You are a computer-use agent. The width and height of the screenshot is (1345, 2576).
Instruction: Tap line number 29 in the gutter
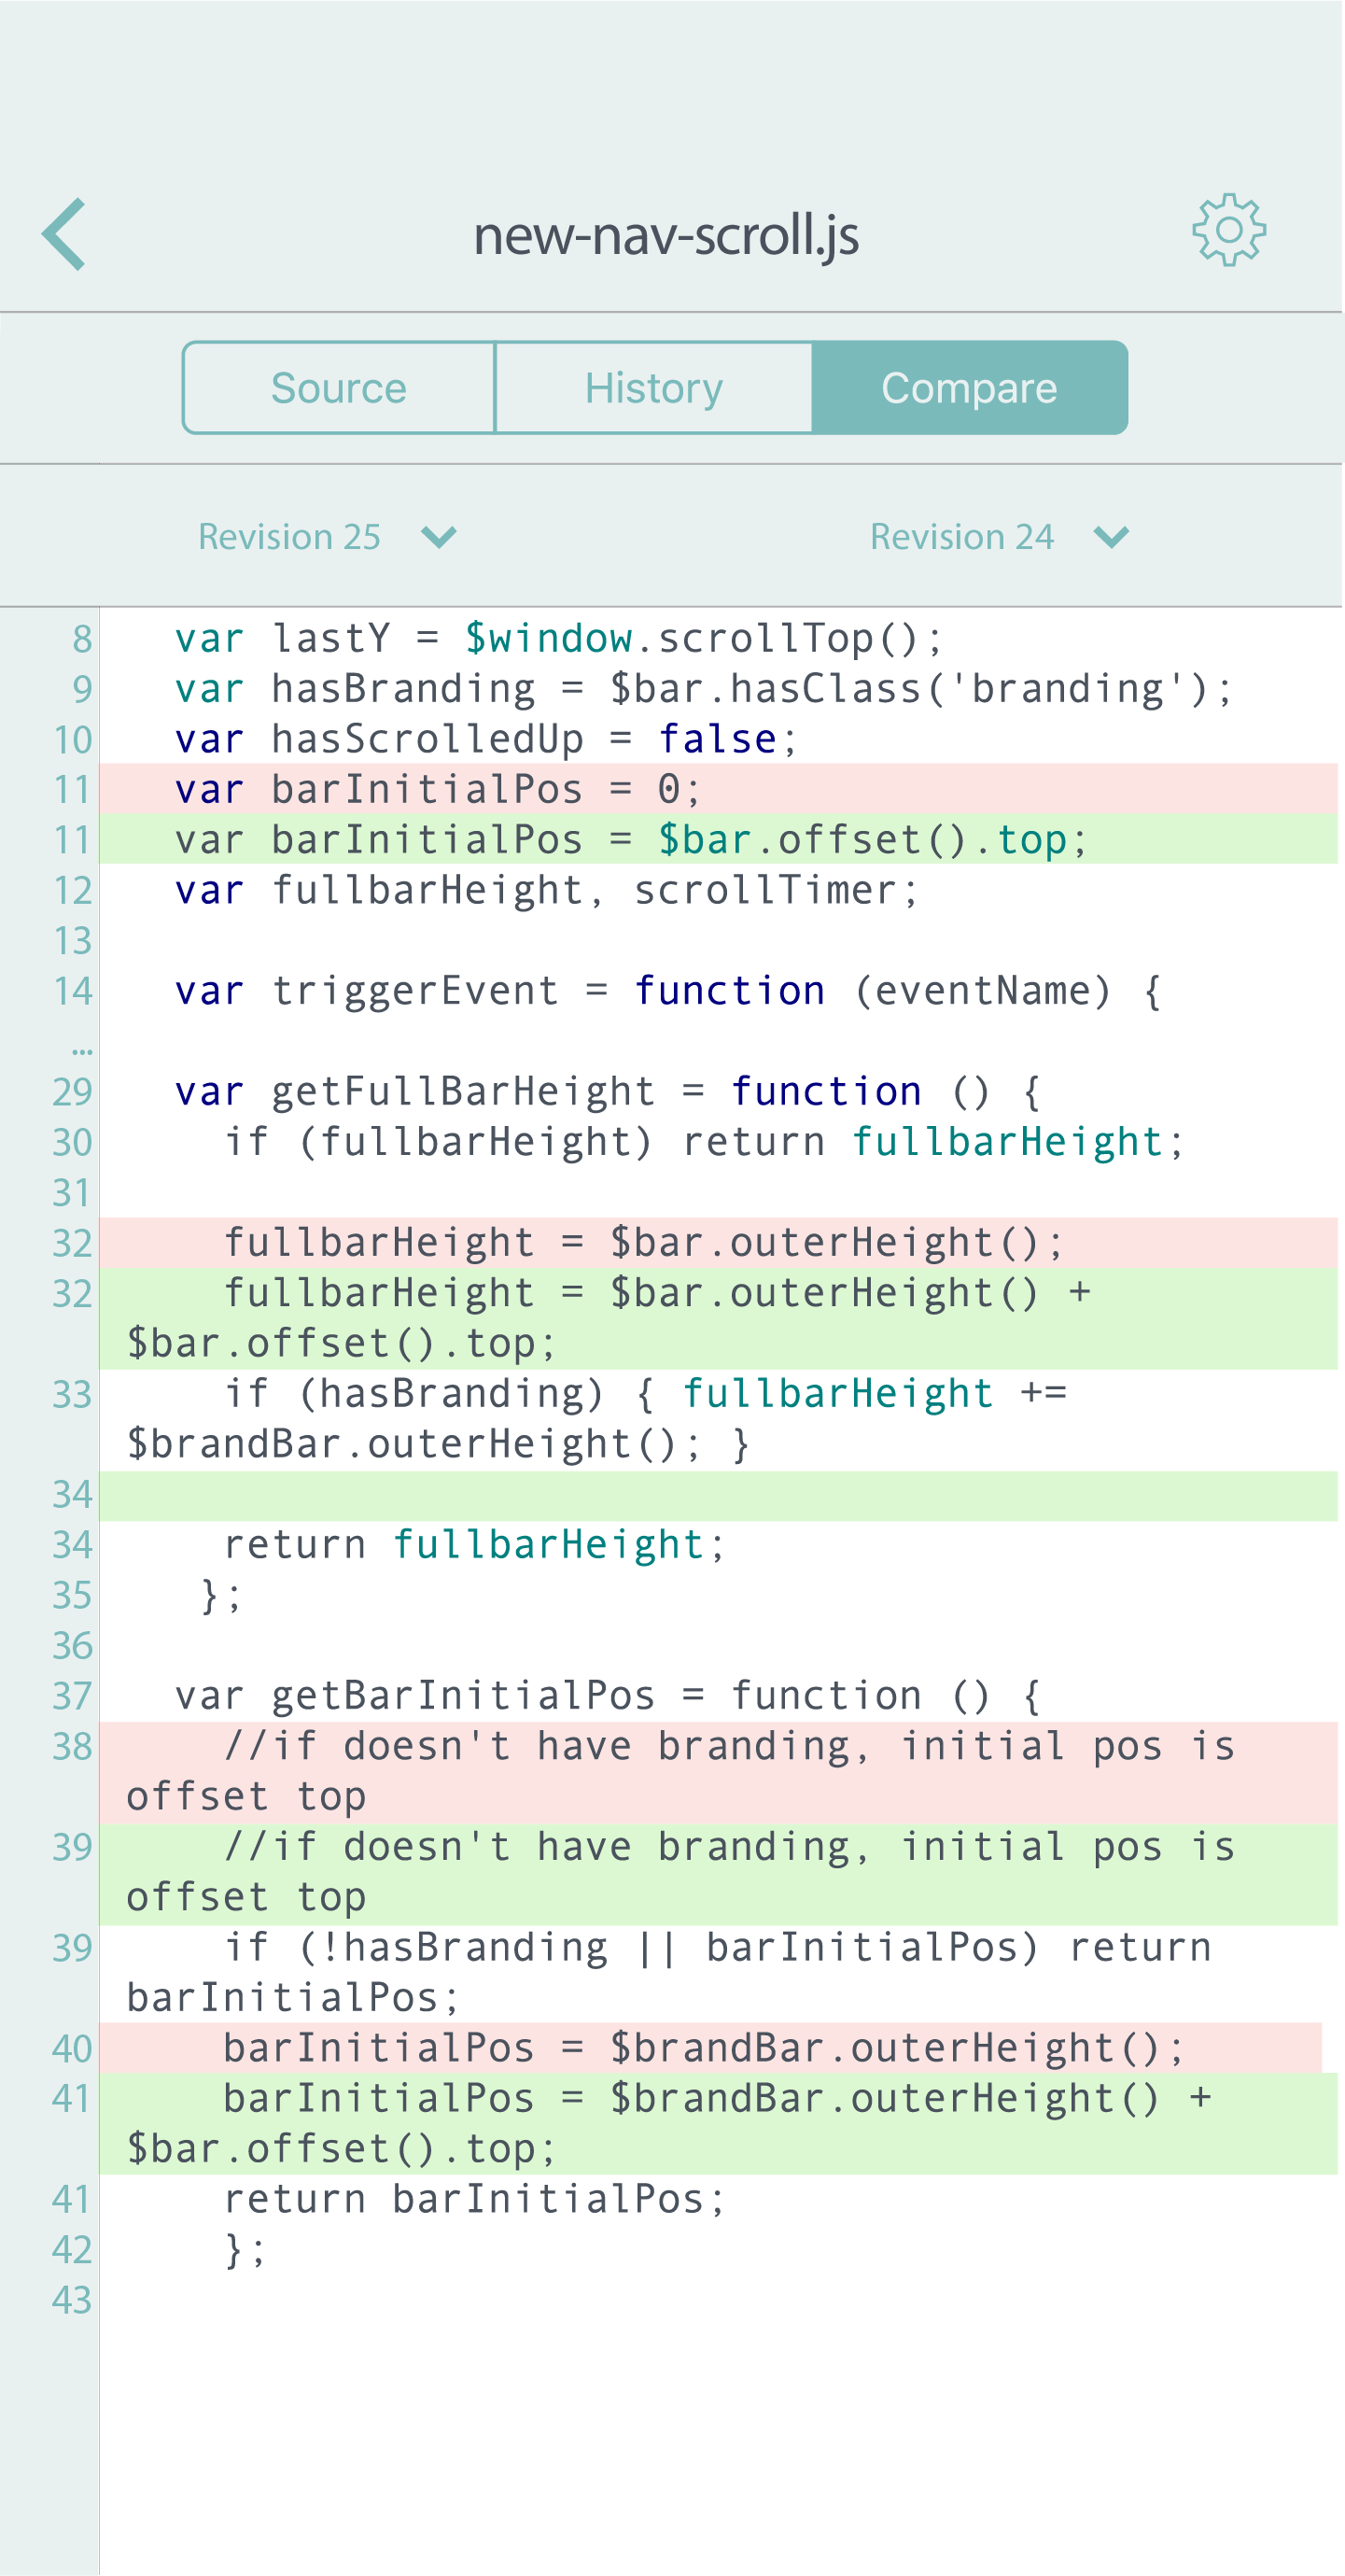pos(72,1091)
